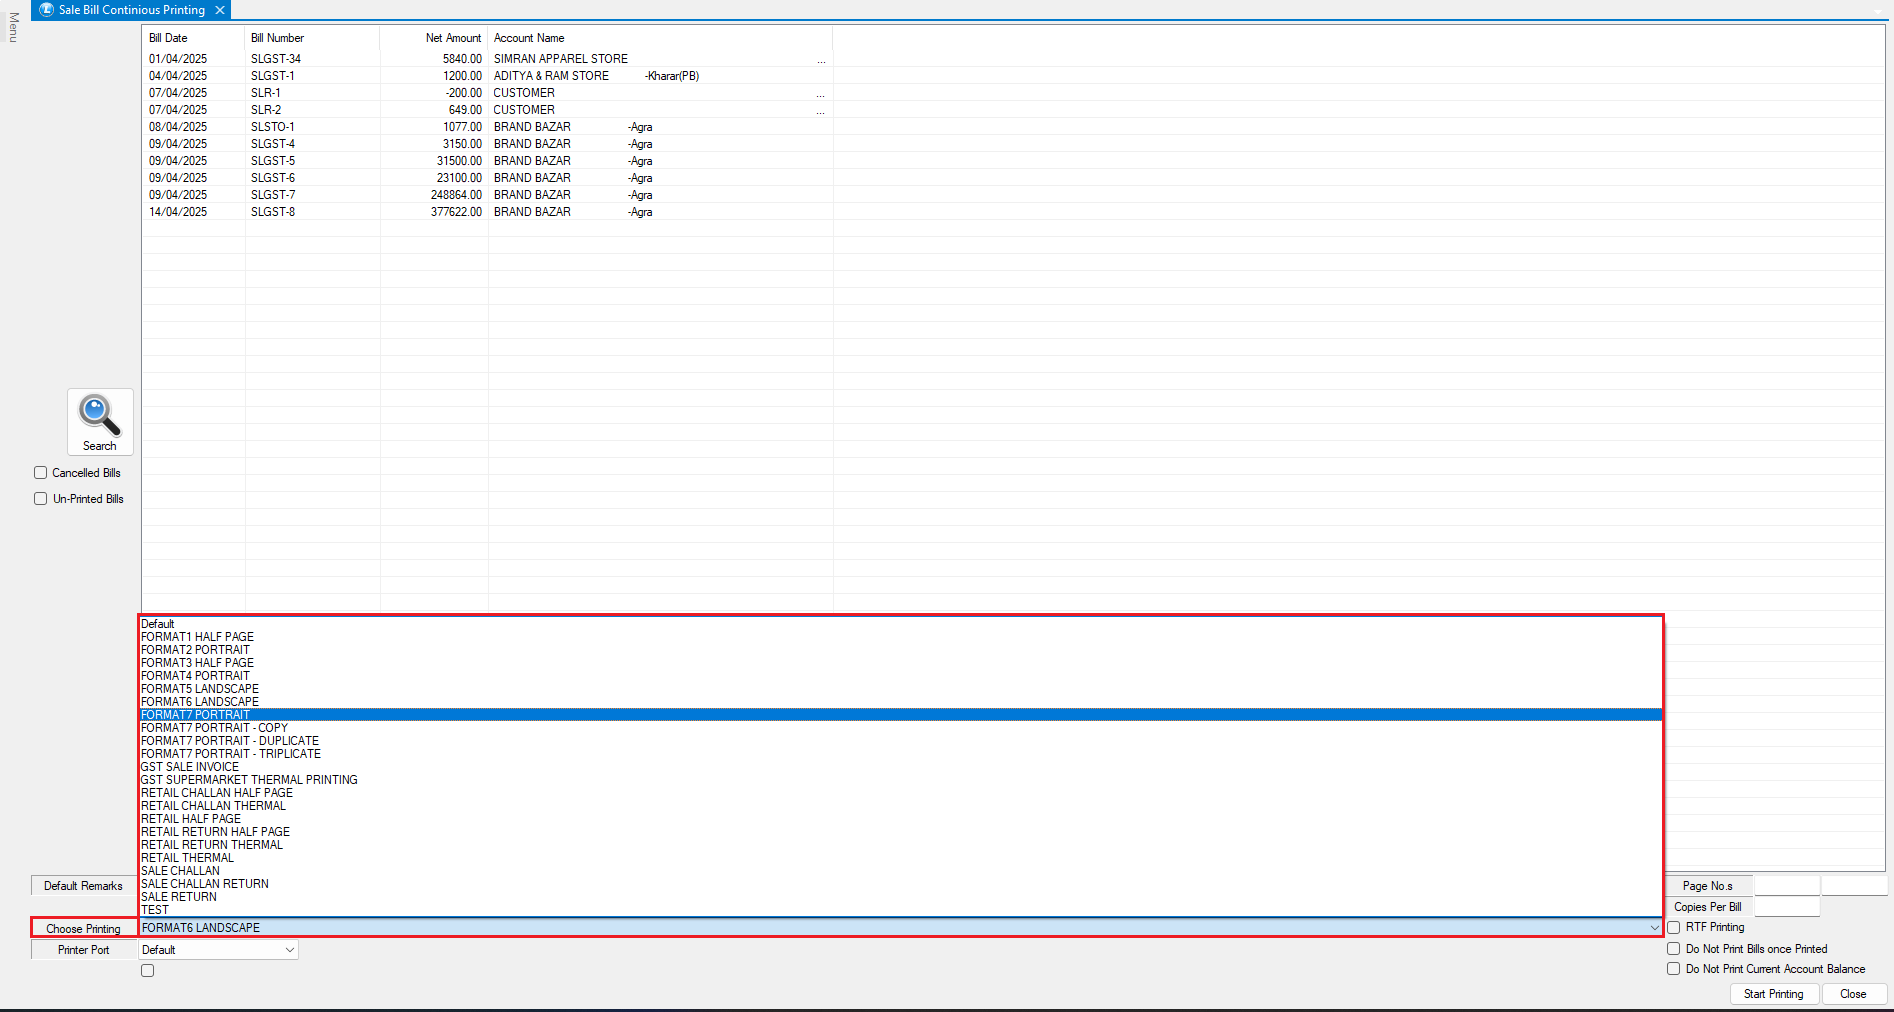Check Do Not Print Bills once Printed

[x=1673, y=949]
